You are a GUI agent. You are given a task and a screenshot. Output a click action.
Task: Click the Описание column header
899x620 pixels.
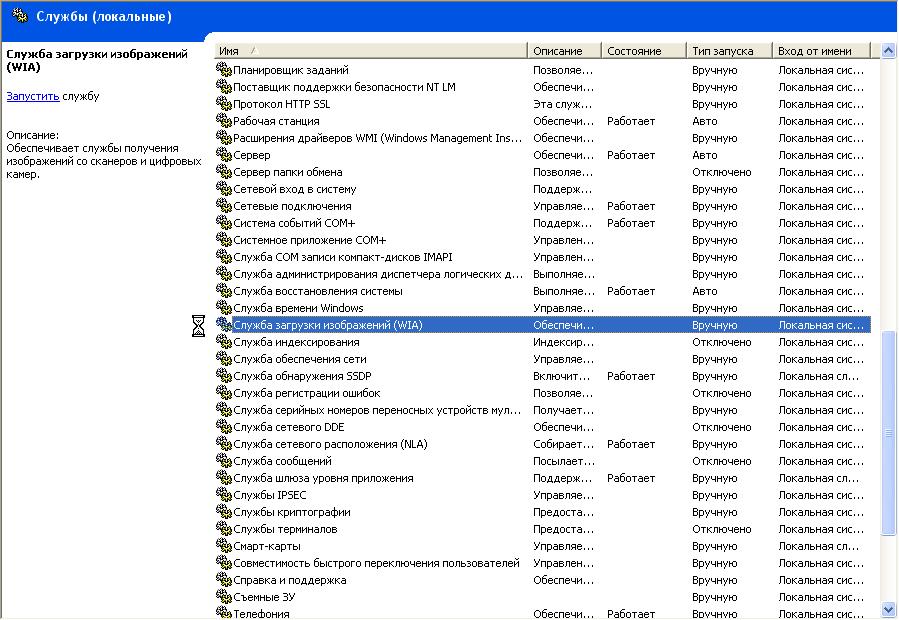[x=564, y=50]
